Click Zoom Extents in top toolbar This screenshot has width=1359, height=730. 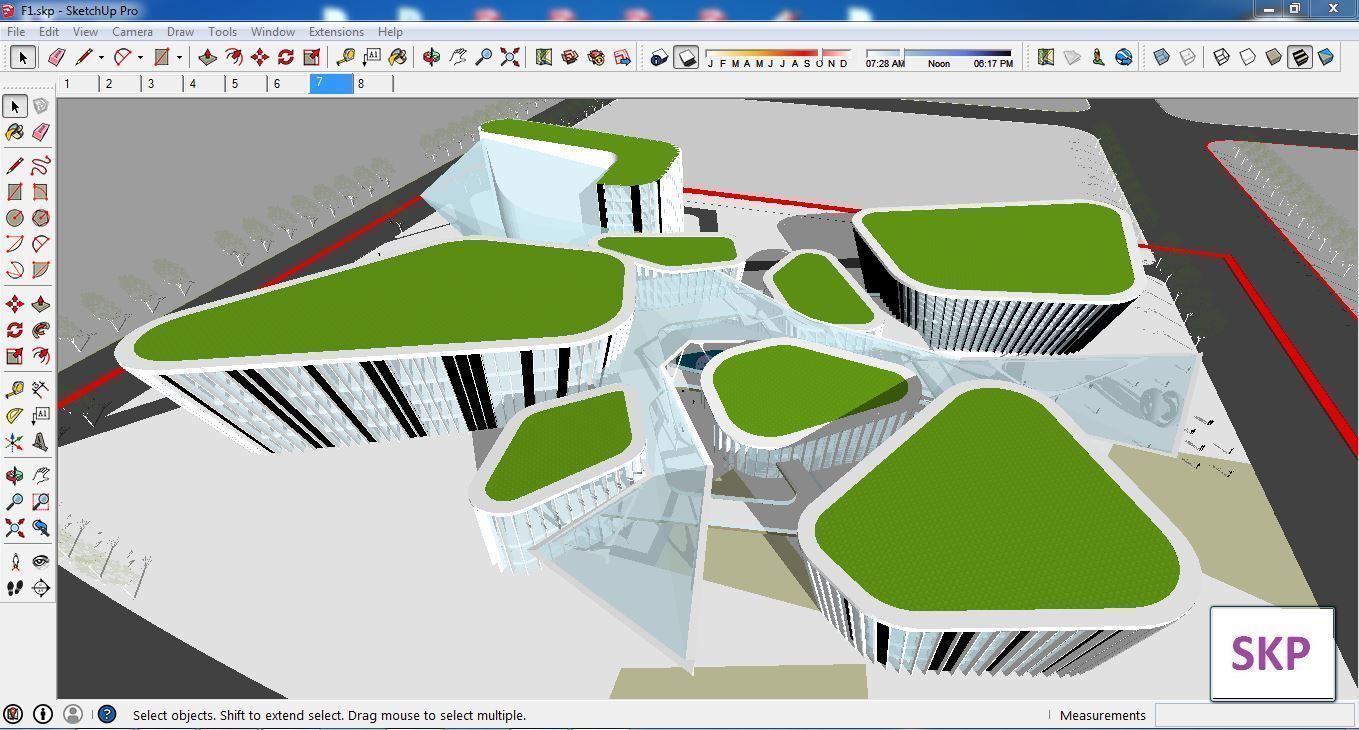[x=509, y=58]
